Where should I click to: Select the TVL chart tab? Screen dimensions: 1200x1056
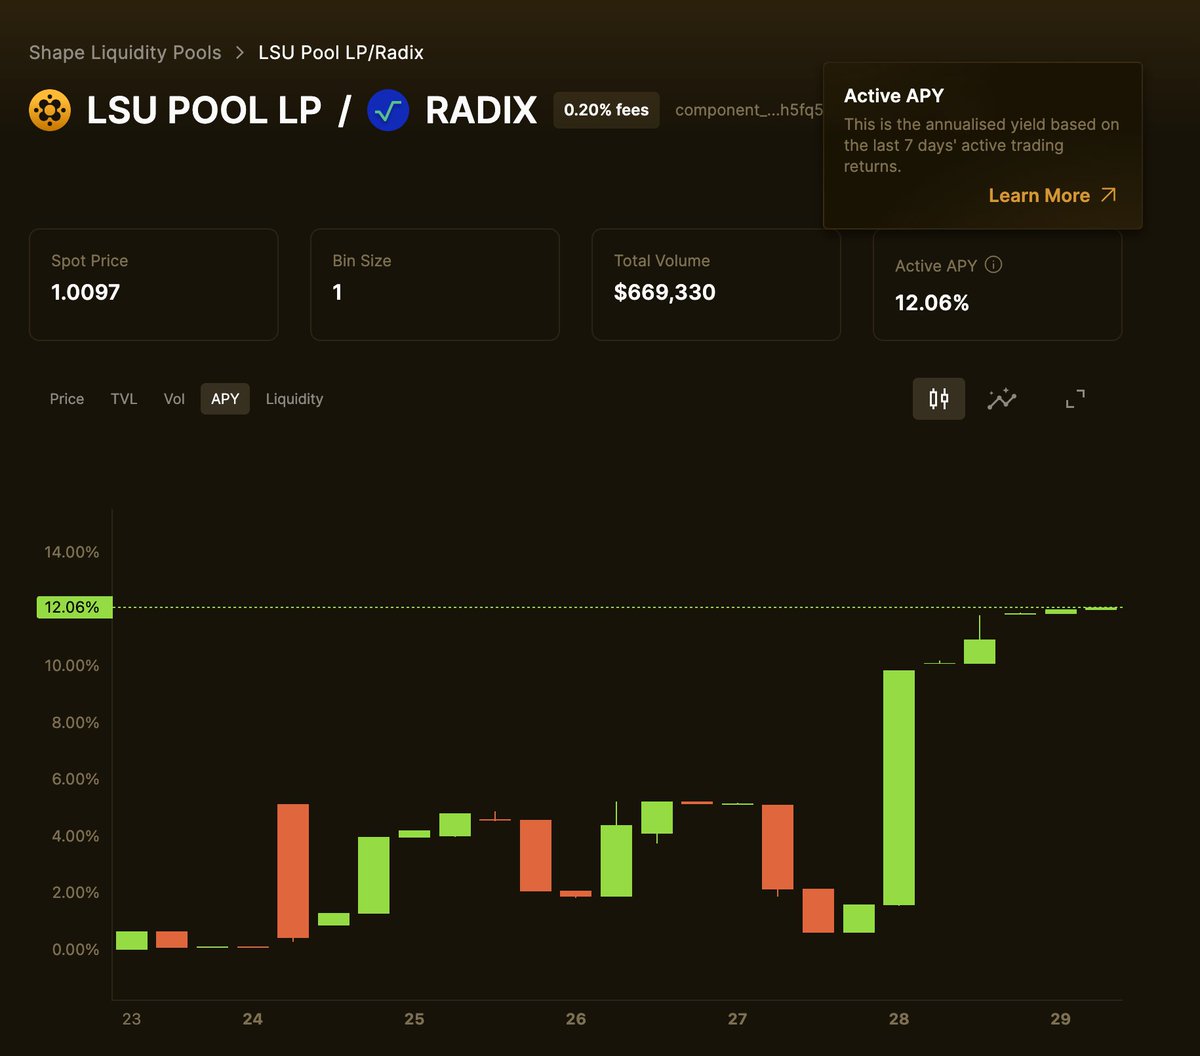[124, 399]
